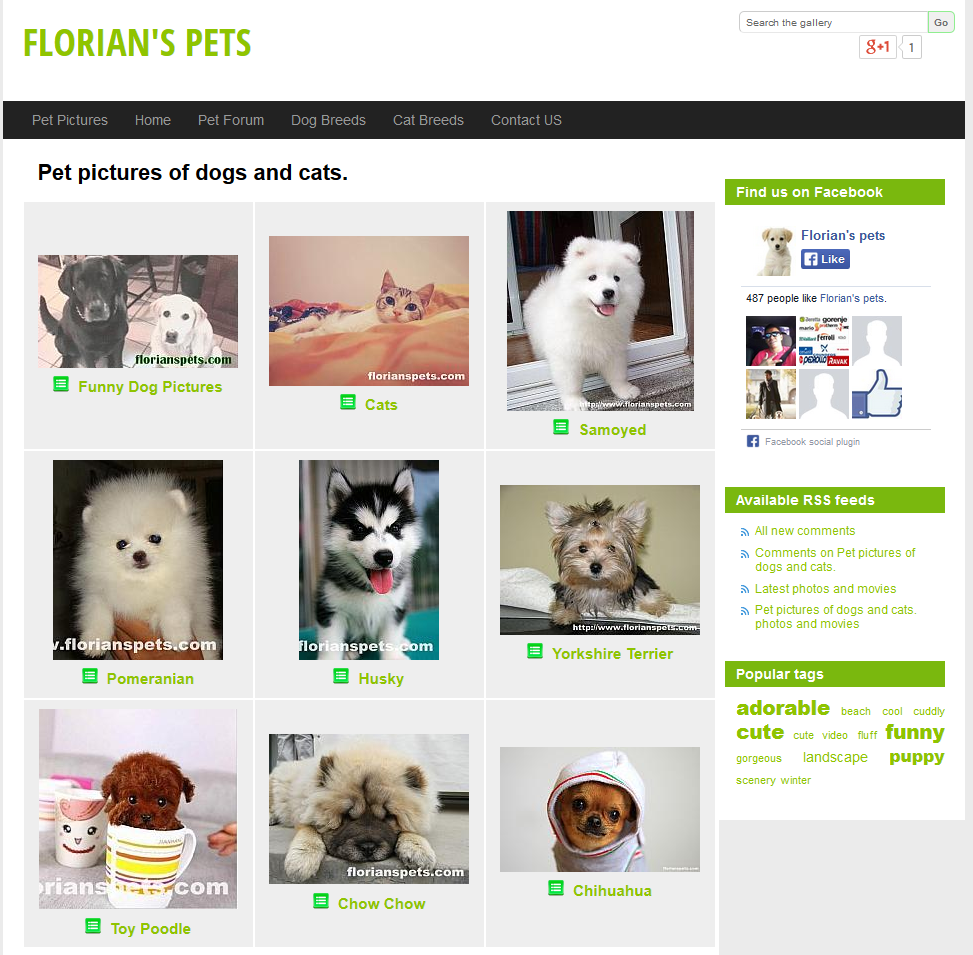Open the Chow Chow thumbnail image

tap(369, 809)
